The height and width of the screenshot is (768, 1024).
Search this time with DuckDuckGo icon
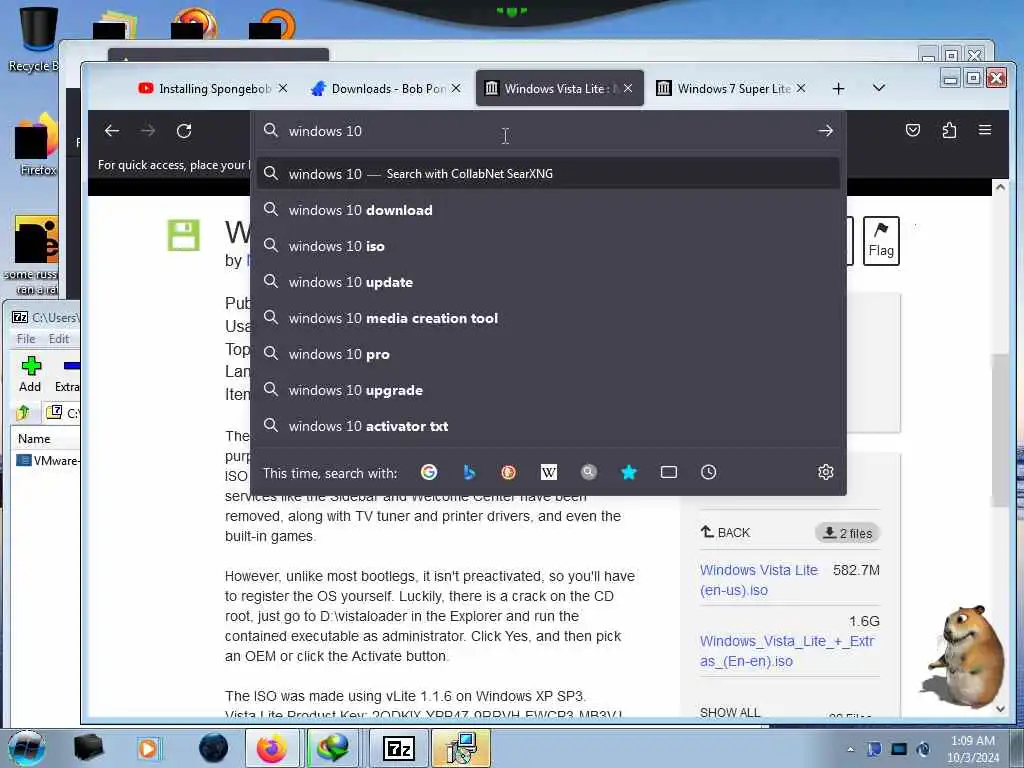[x=508, y=472]
